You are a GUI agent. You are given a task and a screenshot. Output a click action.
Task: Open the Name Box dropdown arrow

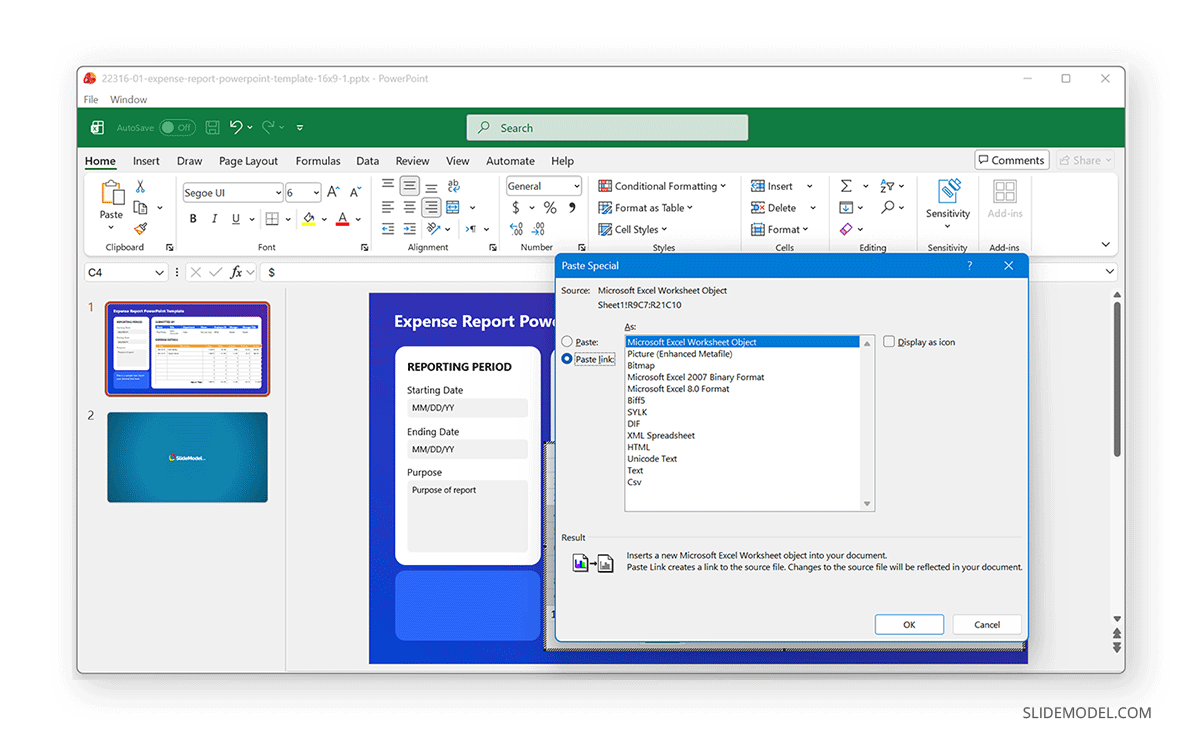[159, 272]
